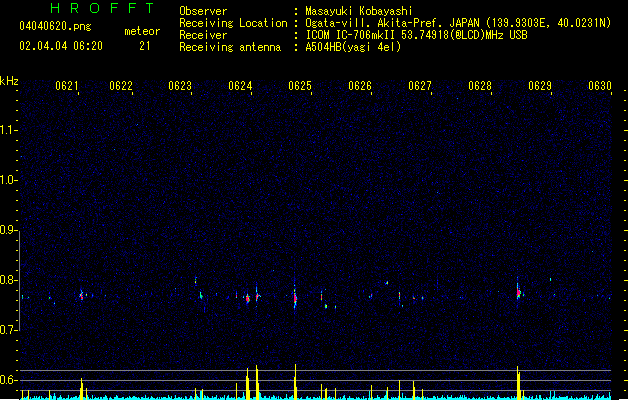Click the 'Receiving Location' label
629x400 pixels.
(233, 23)
